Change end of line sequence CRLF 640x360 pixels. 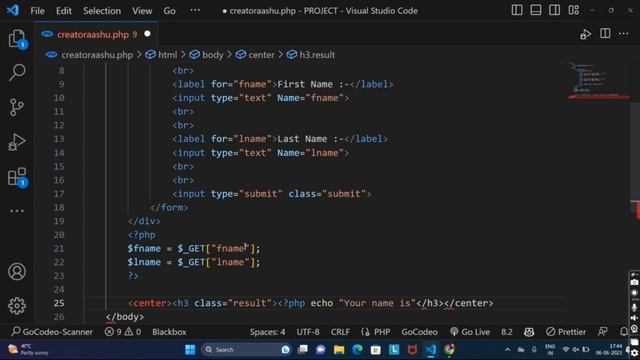(x=340, y=332)
